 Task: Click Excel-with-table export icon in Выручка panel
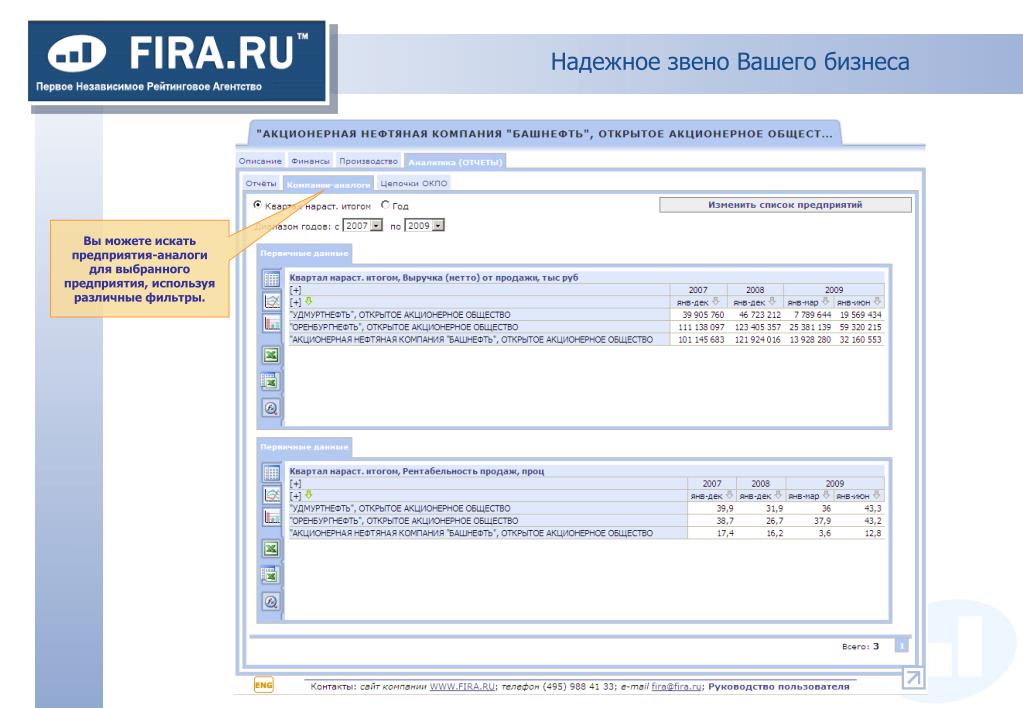[271, 381]
